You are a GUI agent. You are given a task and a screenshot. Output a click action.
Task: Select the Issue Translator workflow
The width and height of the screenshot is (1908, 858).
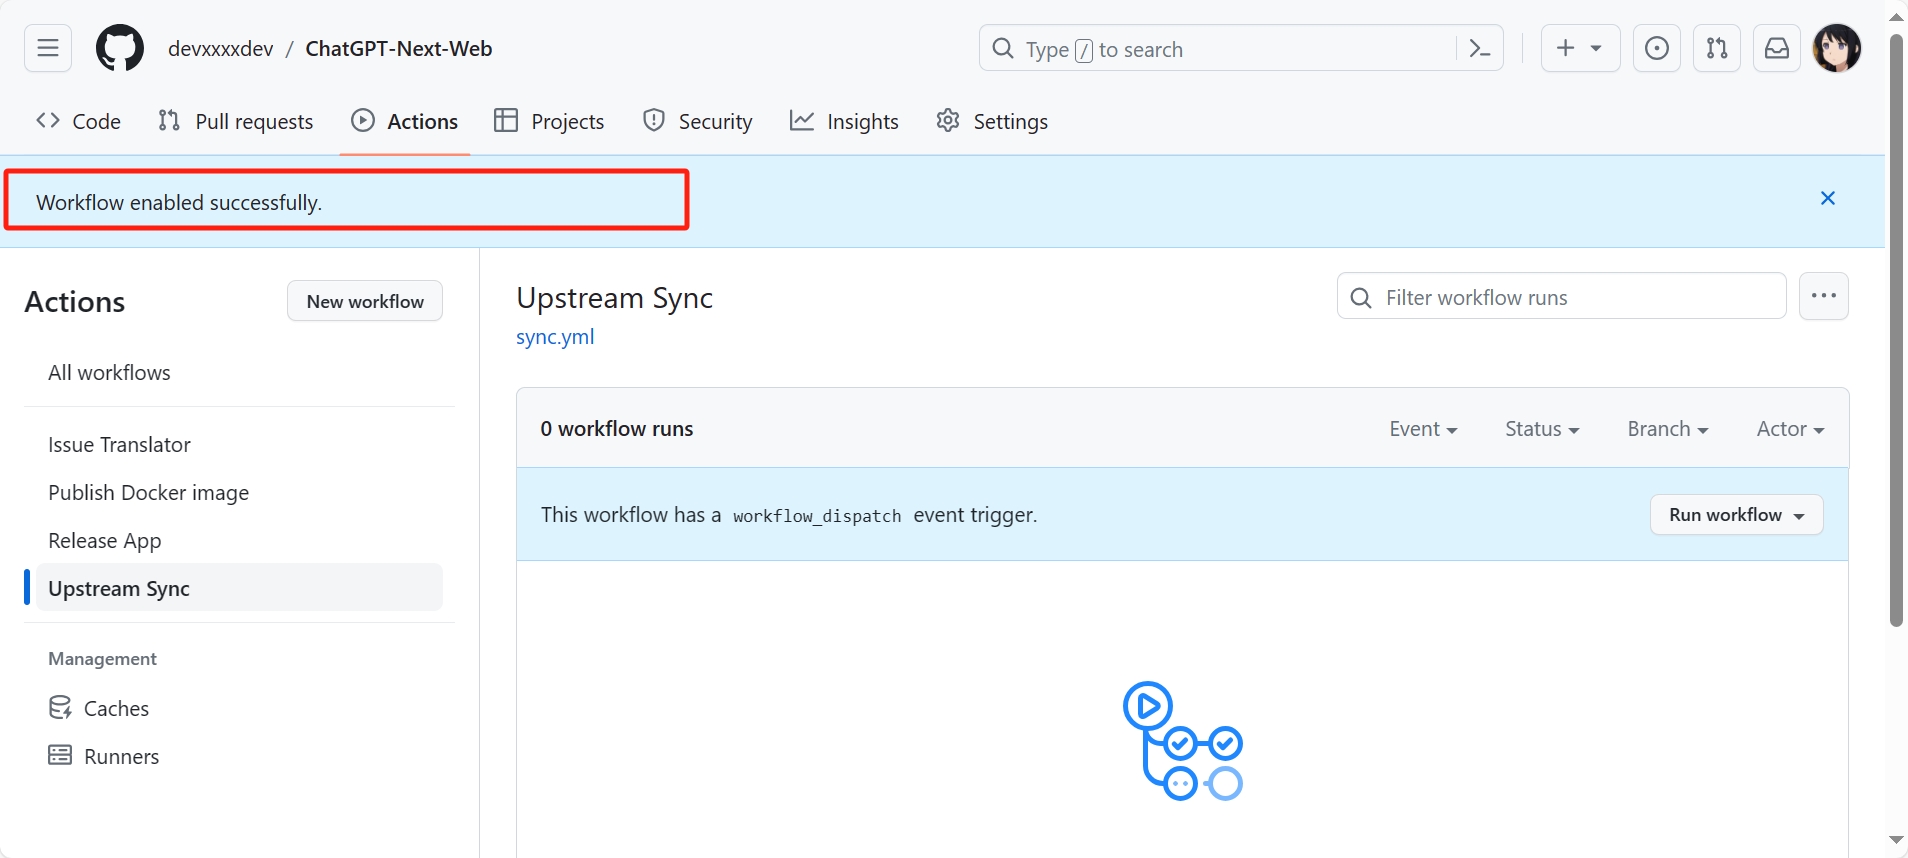[239, 444]
